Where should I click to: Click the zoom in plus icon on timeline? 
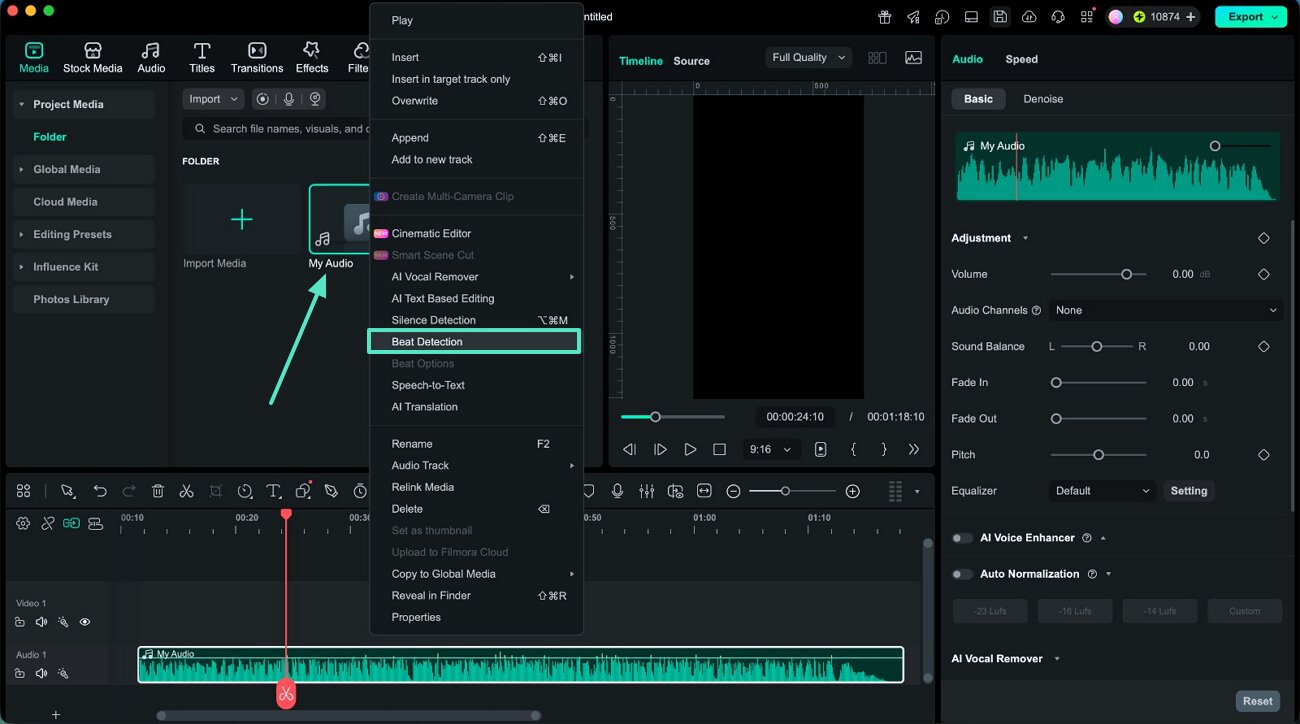pos(852,491)
